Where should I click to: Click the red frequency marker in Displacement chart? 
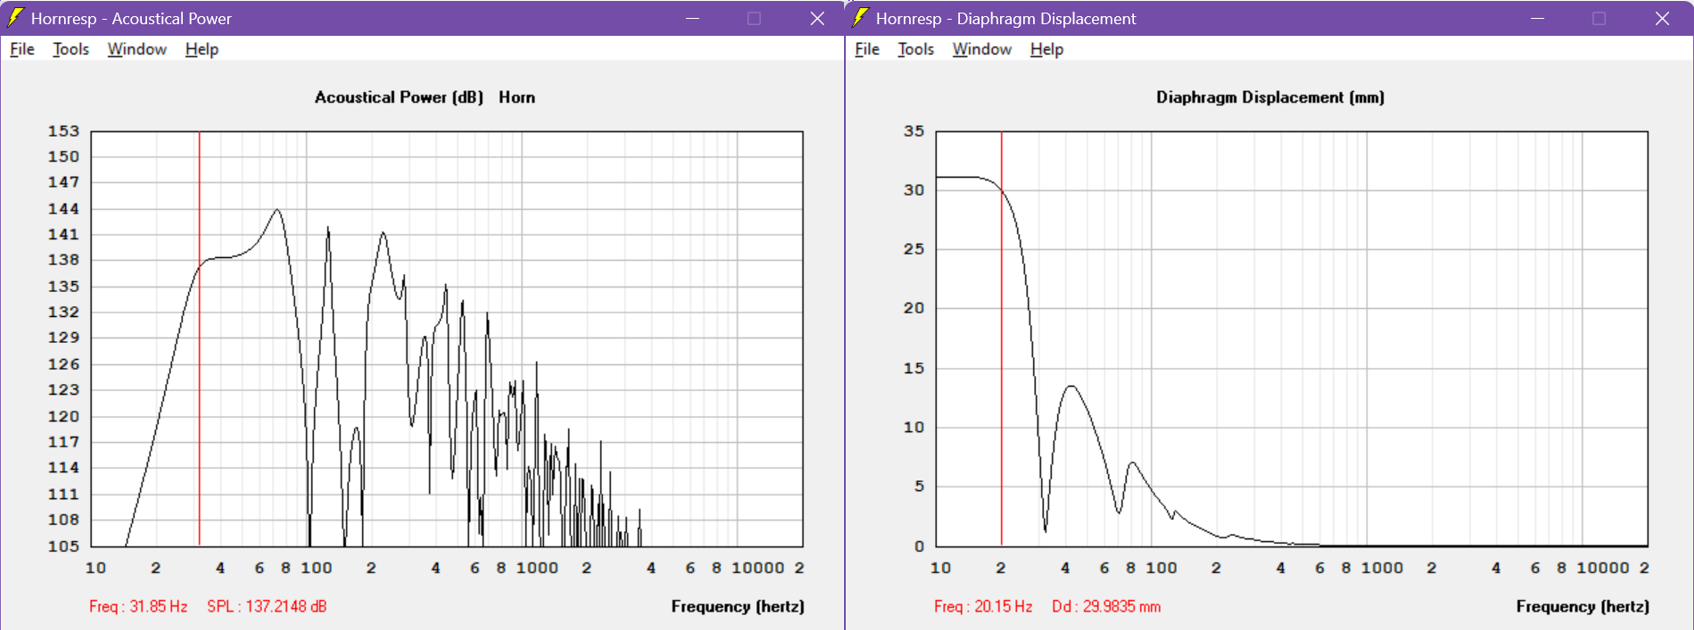pos(1001,339)
